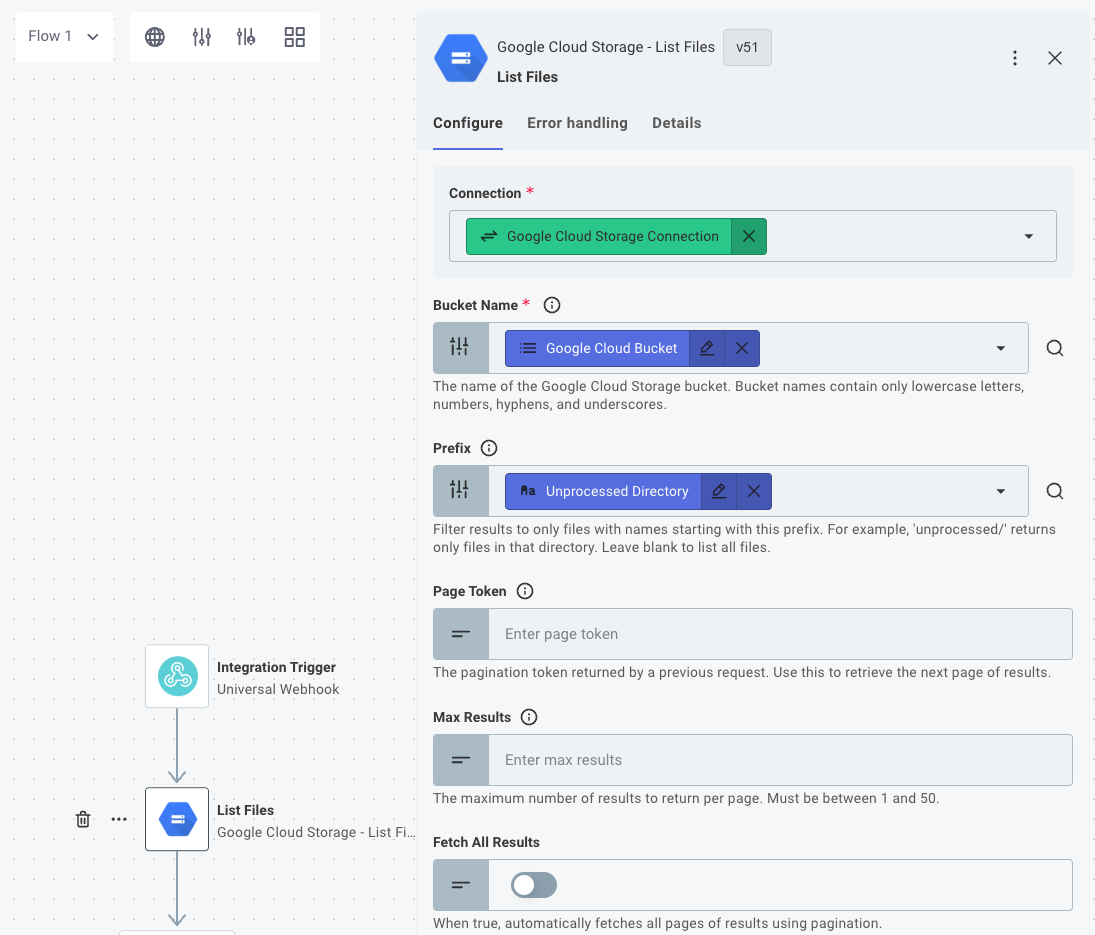This screenshot has width=1095, height=935.
Task: Select the Integration Trigger node on the canvas
Action: pyautogui.click(x=177, y=675)
